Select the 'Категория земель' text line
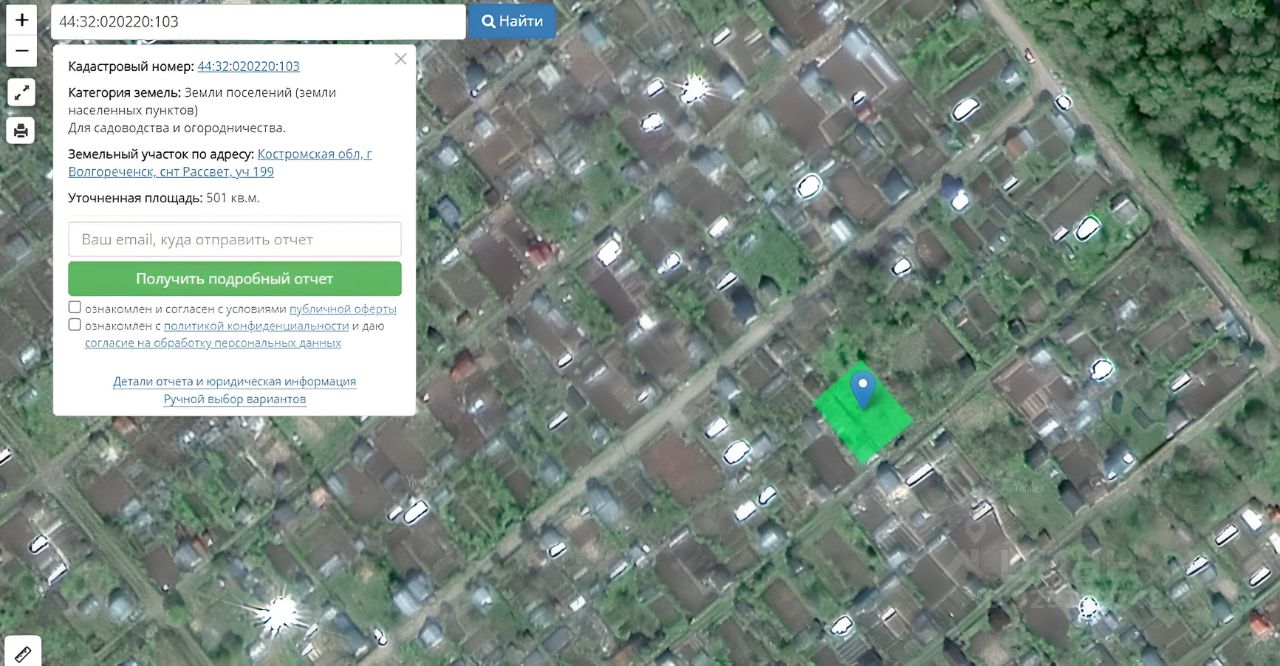This screenshot has height=666, width=1280. [x=202, y=101]
